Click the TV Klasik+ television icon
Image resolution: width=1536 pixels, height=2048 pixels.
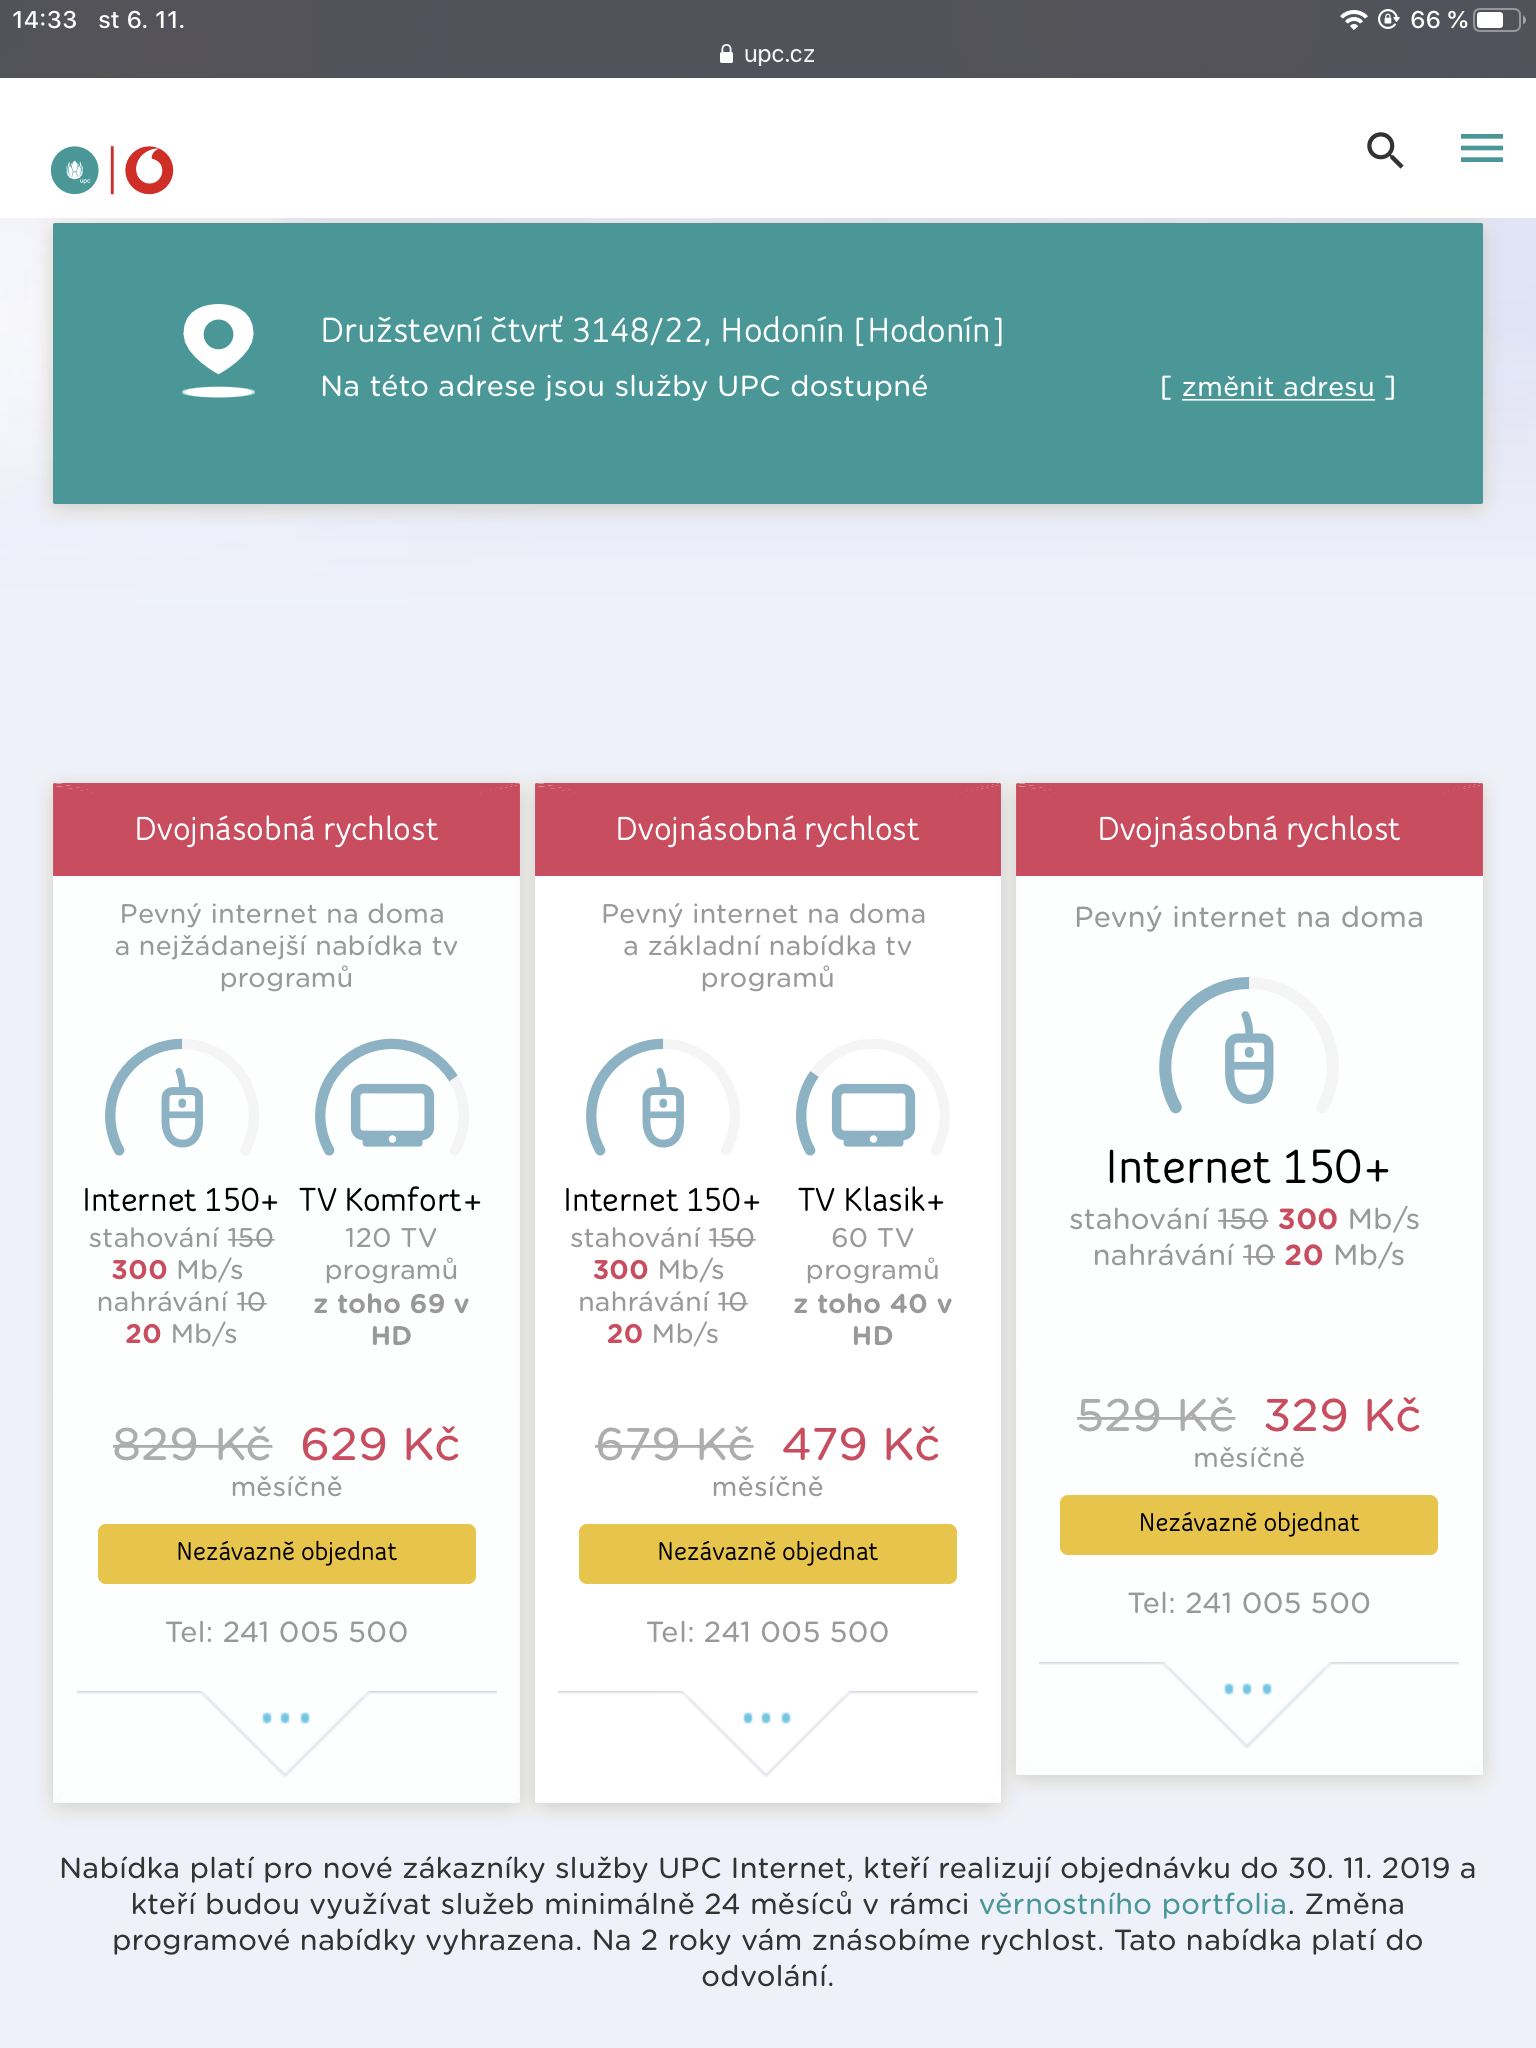873,1111
